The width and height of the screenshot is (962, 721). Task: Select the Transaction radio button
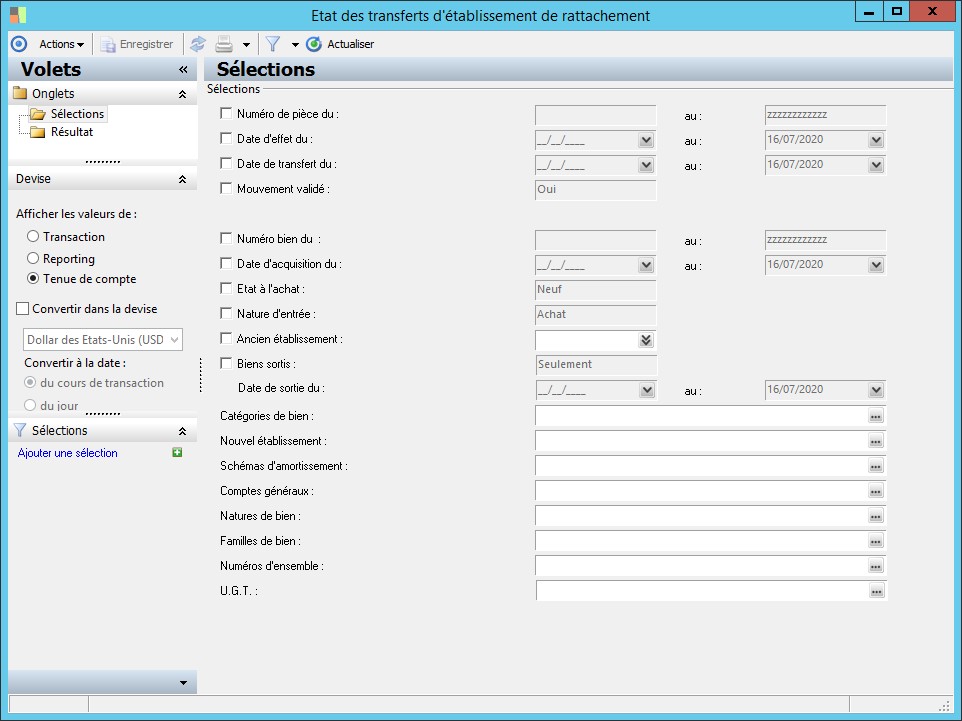click(33, 236)
